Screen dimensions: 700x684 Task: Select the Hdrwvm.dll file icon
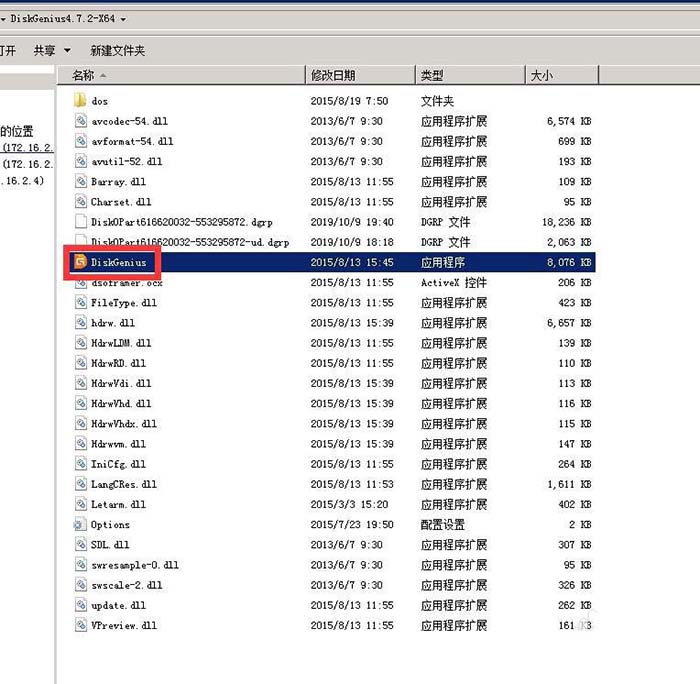click(x=80, y=443)
